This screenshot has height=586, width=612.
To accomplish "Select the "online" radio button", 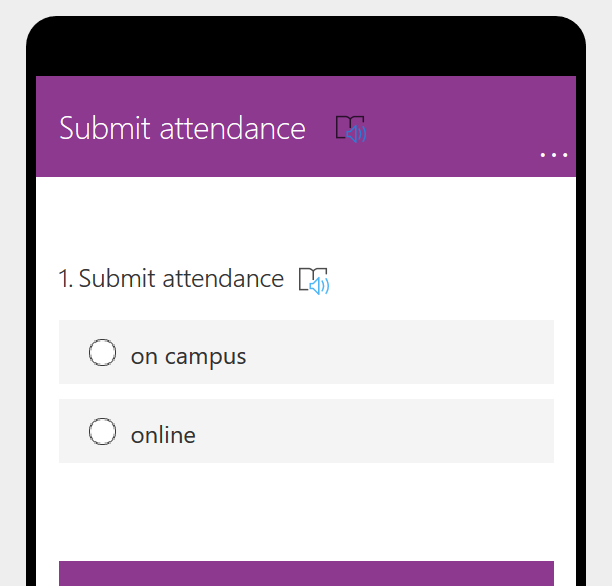I will click(103, 432).
